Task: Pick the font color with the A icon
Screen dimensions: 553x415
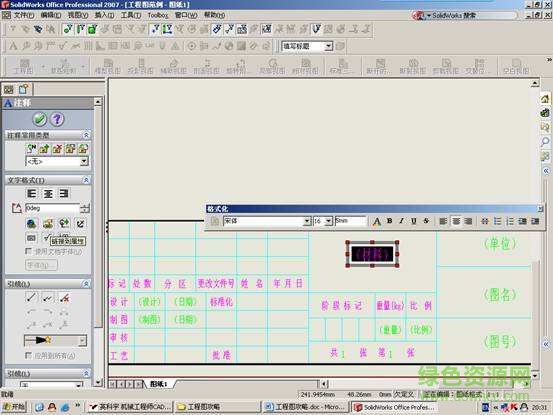Action: click(x=377, y=221)
